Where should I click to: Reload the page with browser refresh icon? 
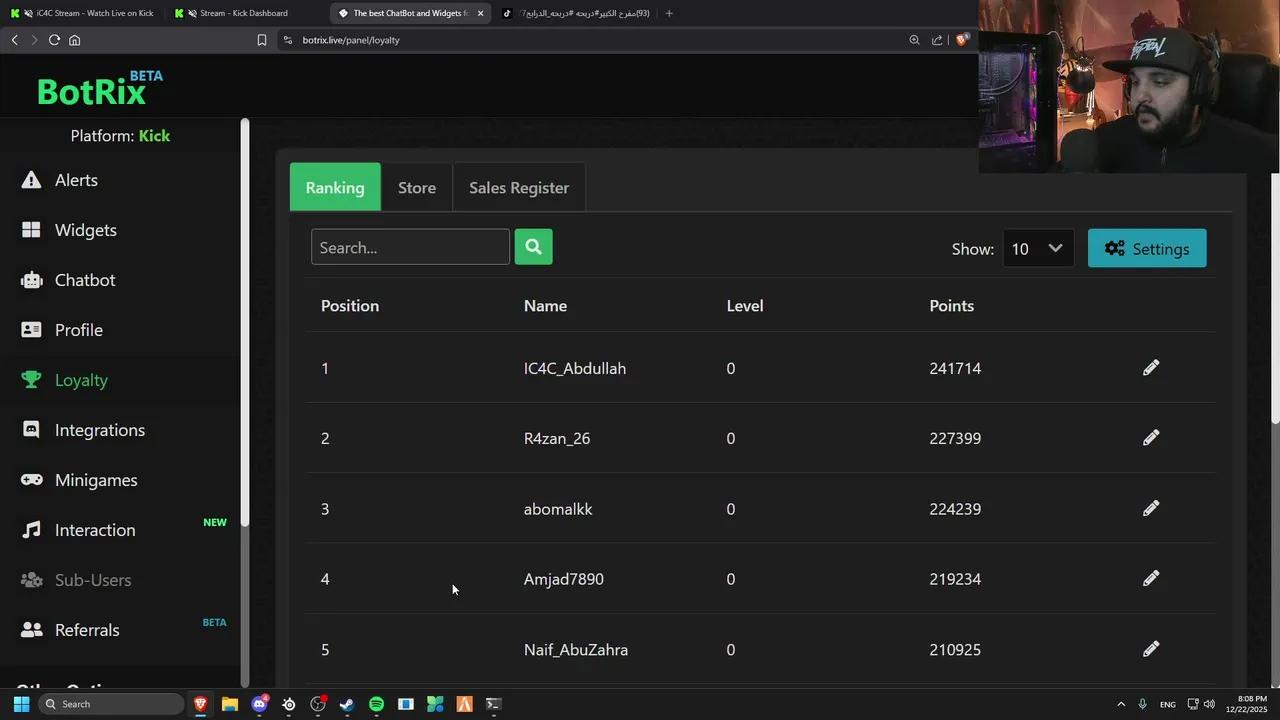pos(54,40)
